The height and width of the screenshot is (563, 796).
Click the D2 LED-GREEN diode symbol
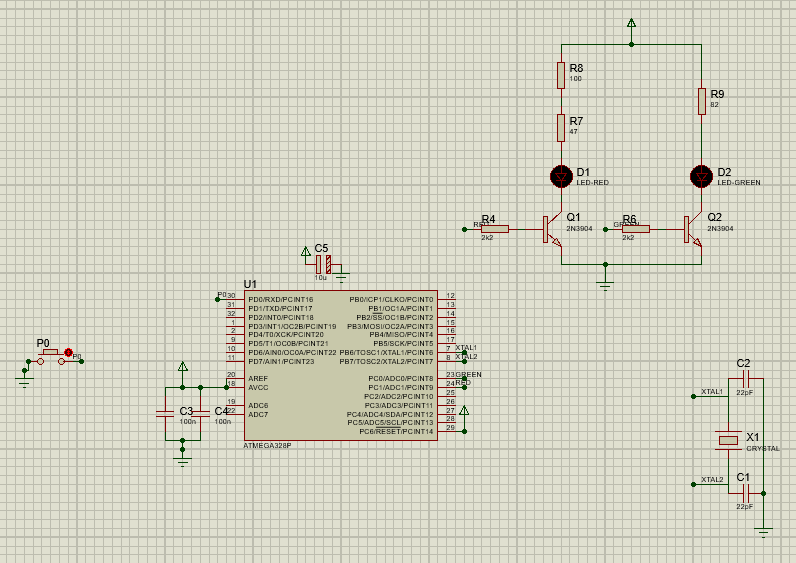click(702, 177)
